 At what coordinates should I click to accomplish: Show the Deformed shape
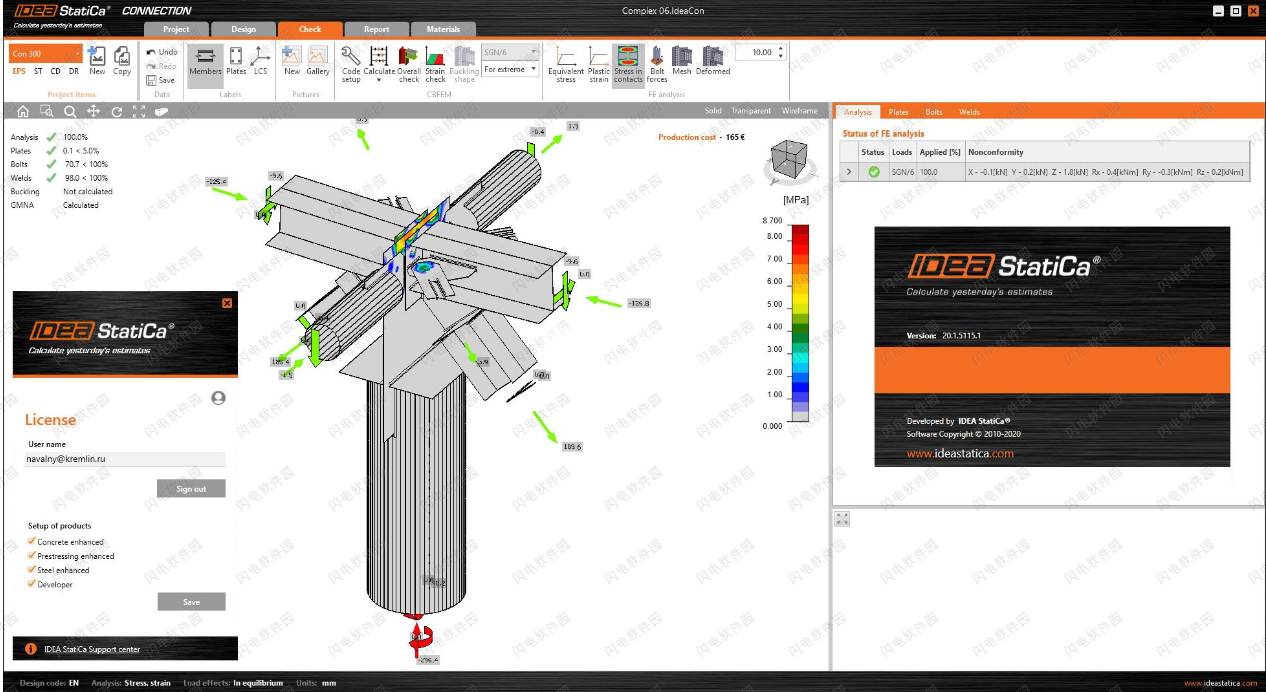(x=713, y=61)
